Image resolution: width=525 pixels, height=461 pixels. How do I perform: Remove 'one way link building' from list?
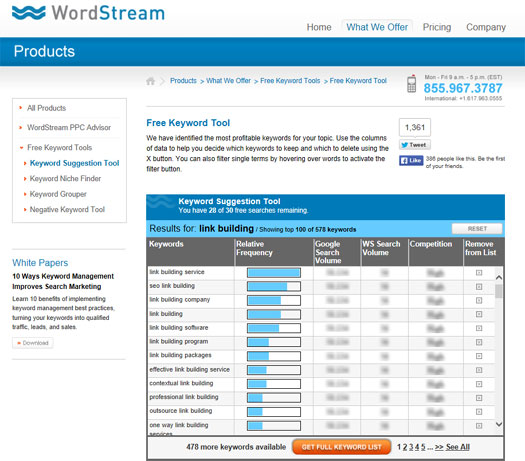[479, 426]
